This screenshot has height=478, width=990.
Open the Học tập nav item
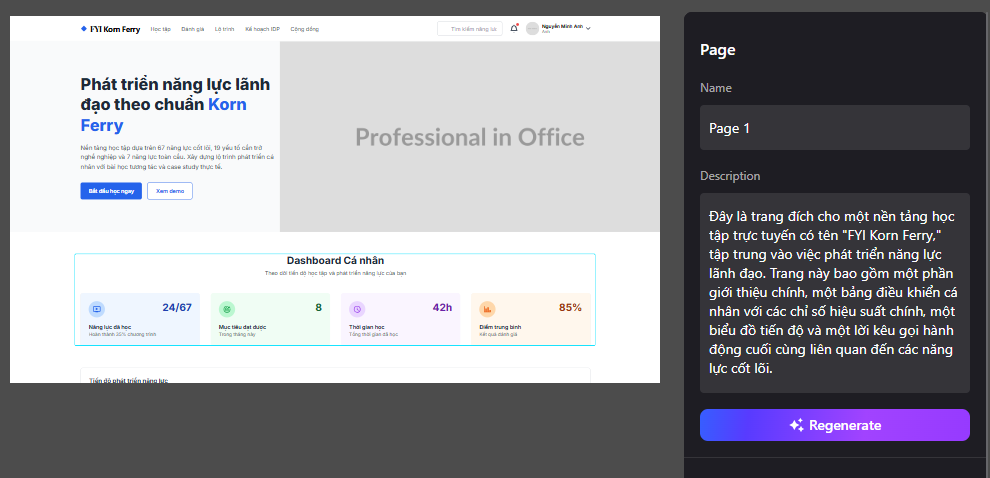pos(160,29)
